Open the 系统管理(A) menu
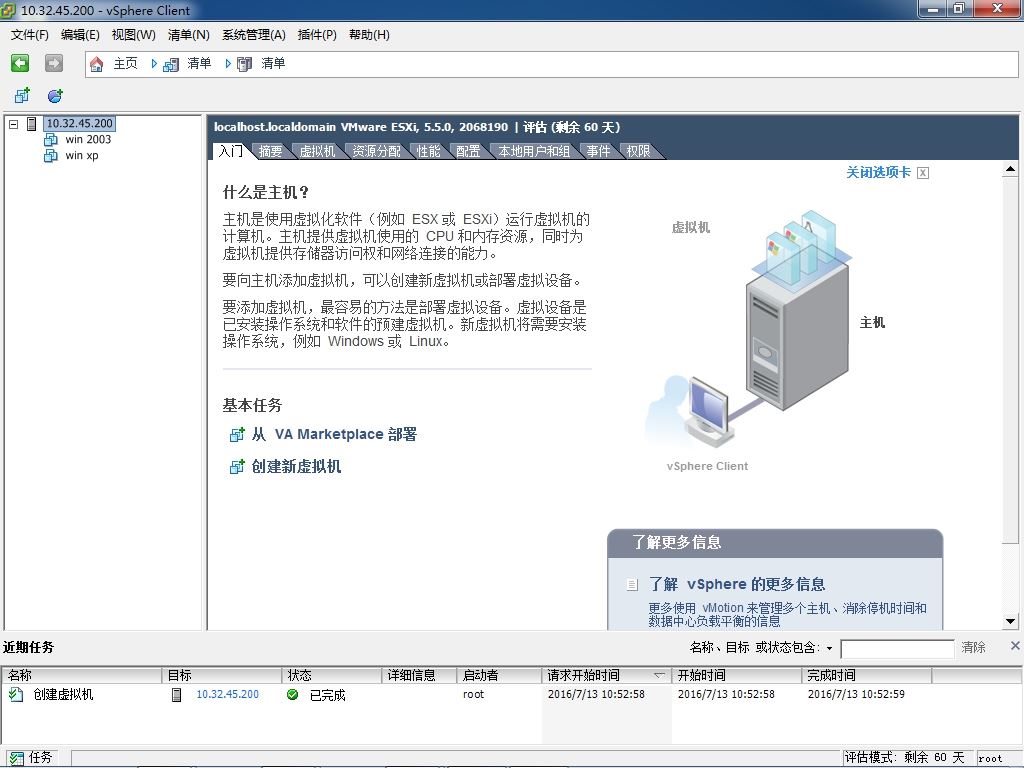This screenshot has width=1024, height=768. 253,35
